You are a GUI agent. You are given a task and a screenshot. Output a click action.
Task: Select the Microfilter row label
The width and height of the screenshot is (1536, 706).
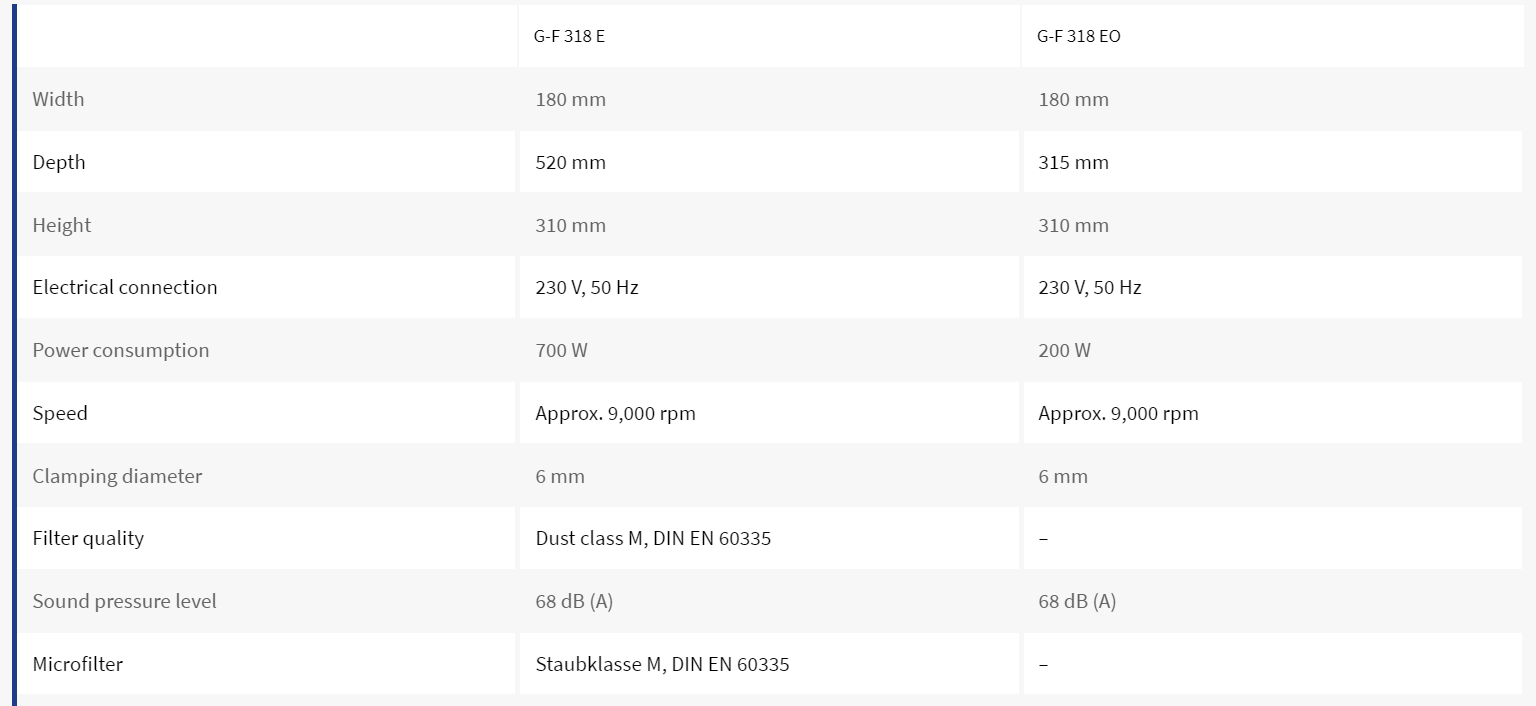pyautogui.click(x=77, y=664)
